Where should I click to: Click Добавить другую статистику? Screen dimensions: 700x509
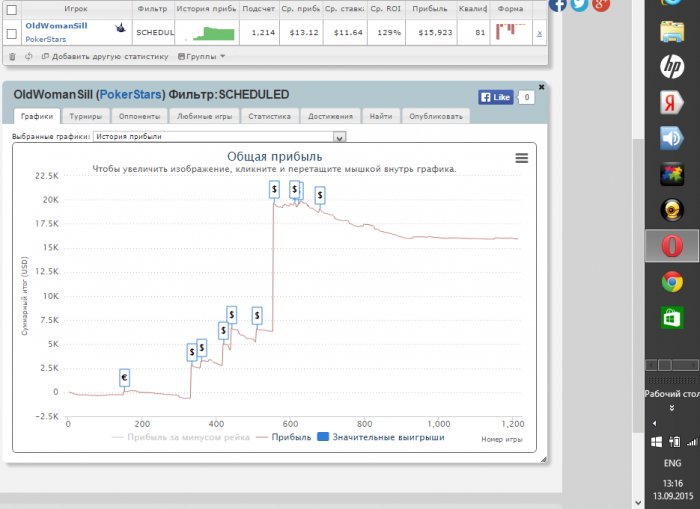(x=105, y=57)
